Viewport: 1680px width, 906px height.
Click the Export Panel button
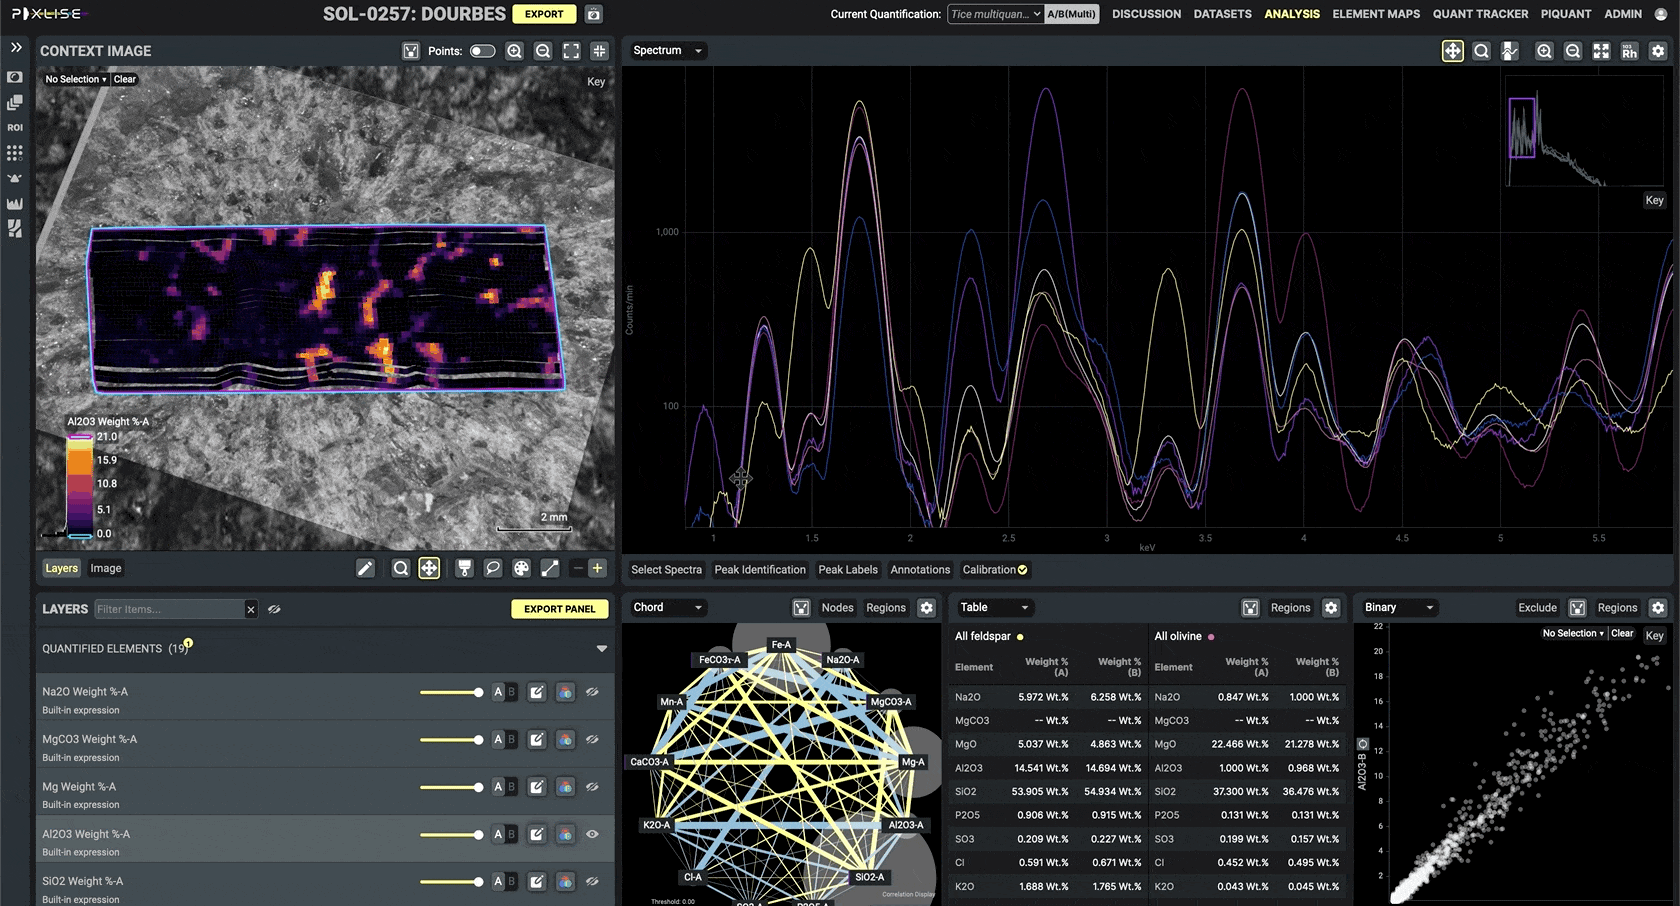[x=559, y=609]
